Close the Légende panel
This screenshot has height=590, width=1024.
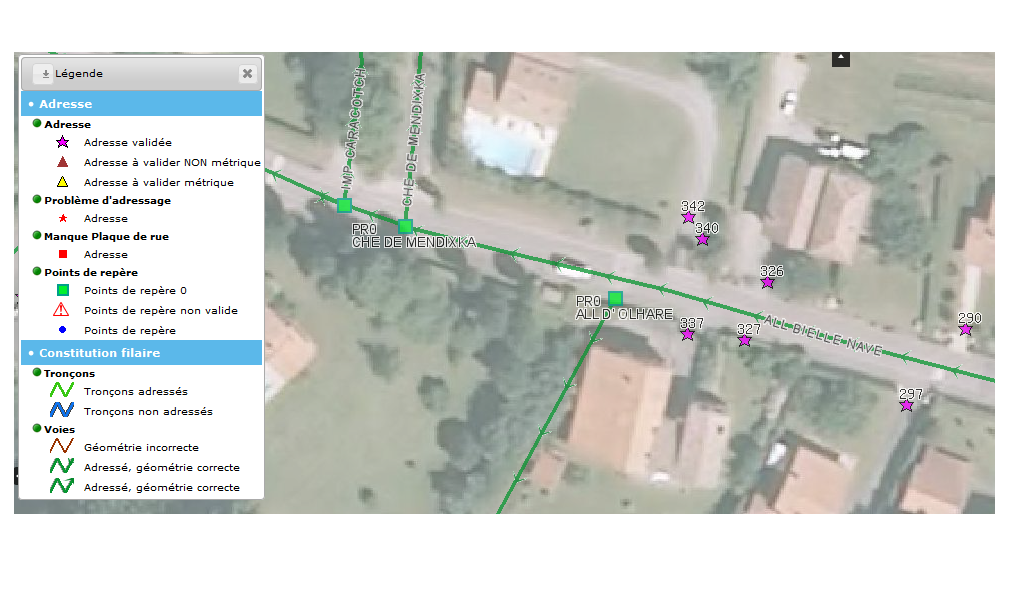coord(247,73)
